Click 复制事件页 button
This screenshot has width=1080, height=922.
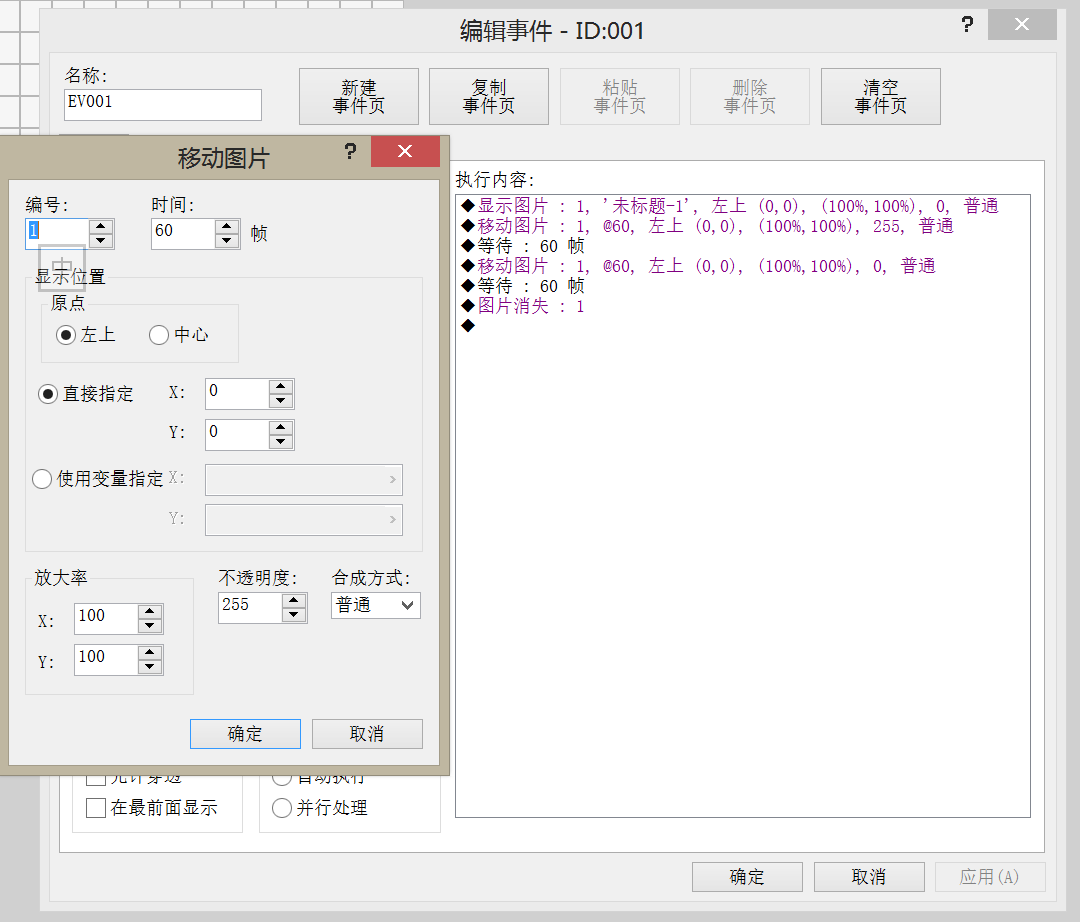(x=489, y=96)
